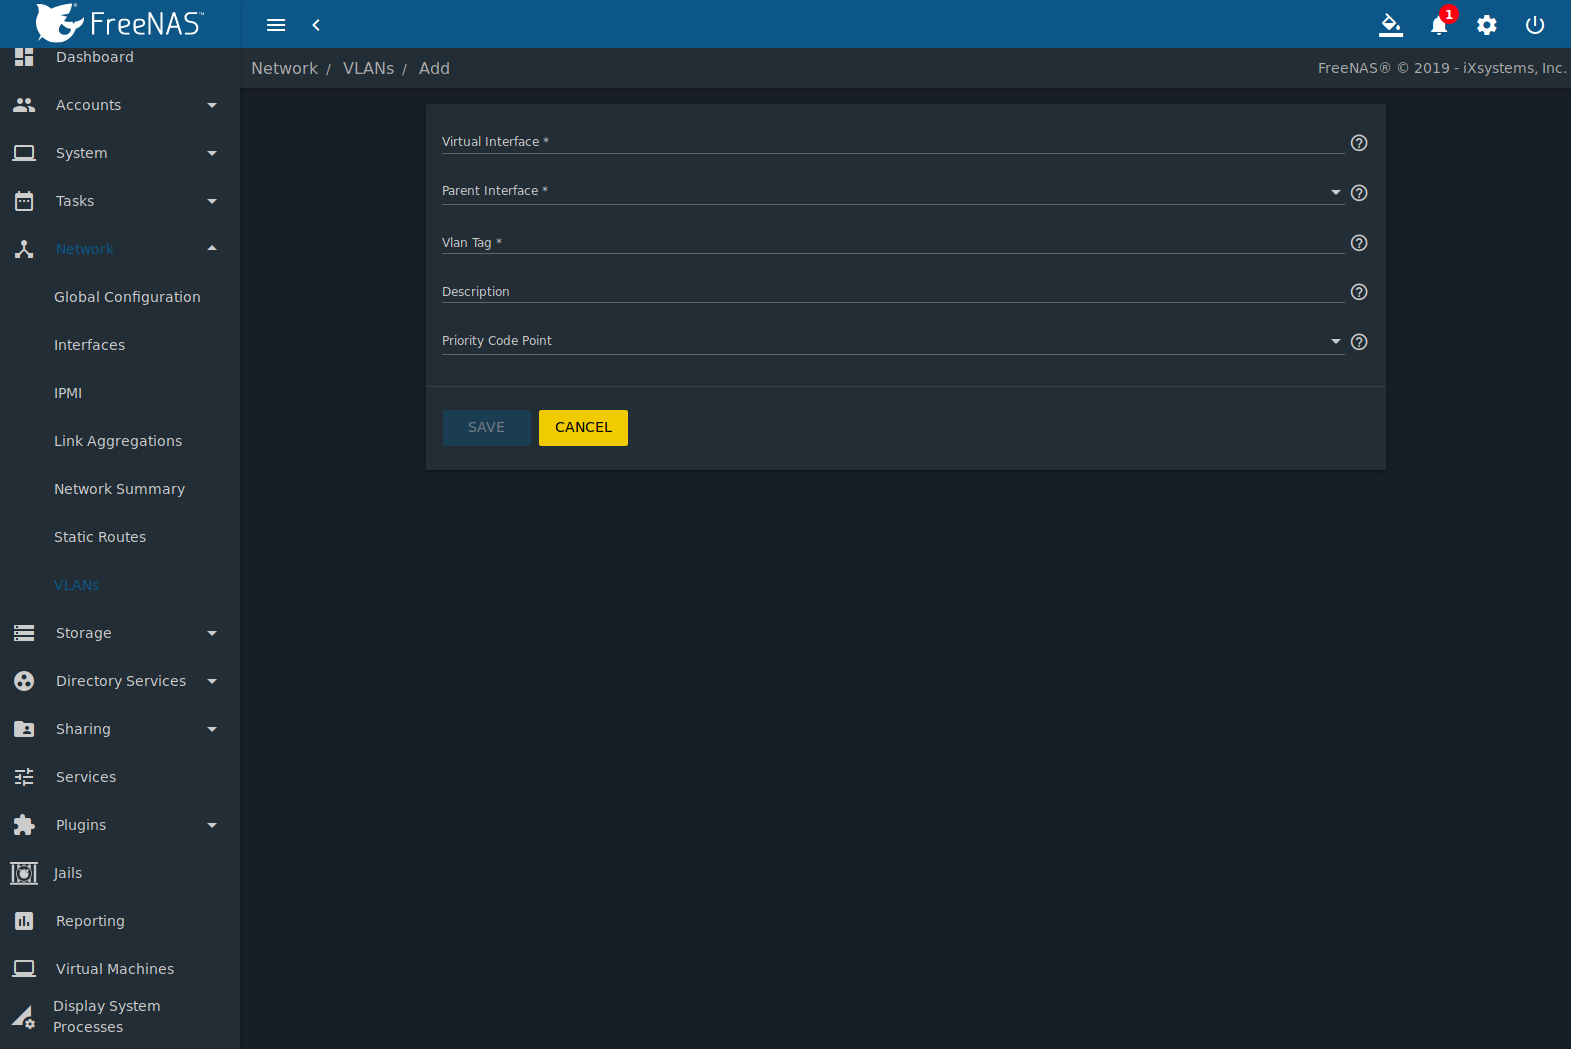
Task: Click the power button icon
Action: (1535, 25)
